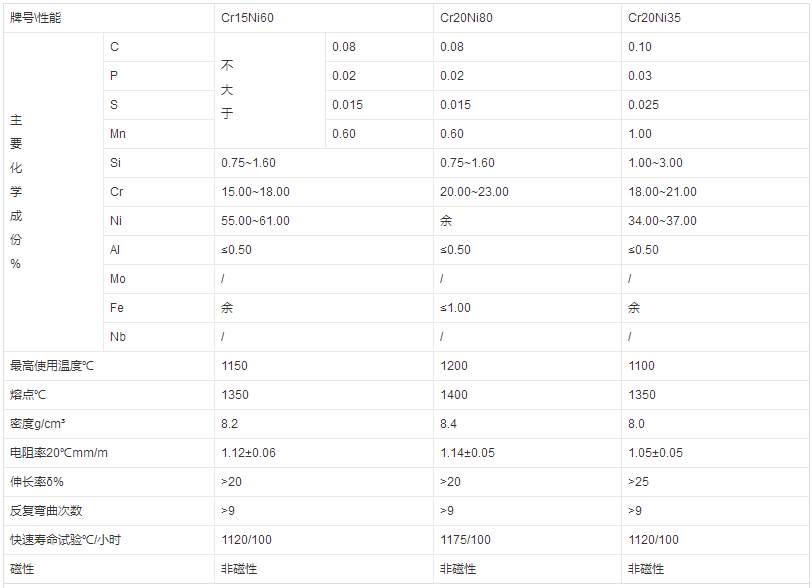Select the >25 elongation value cell
The width and height of the screenshot is (812, 588).
click(638, 482)
